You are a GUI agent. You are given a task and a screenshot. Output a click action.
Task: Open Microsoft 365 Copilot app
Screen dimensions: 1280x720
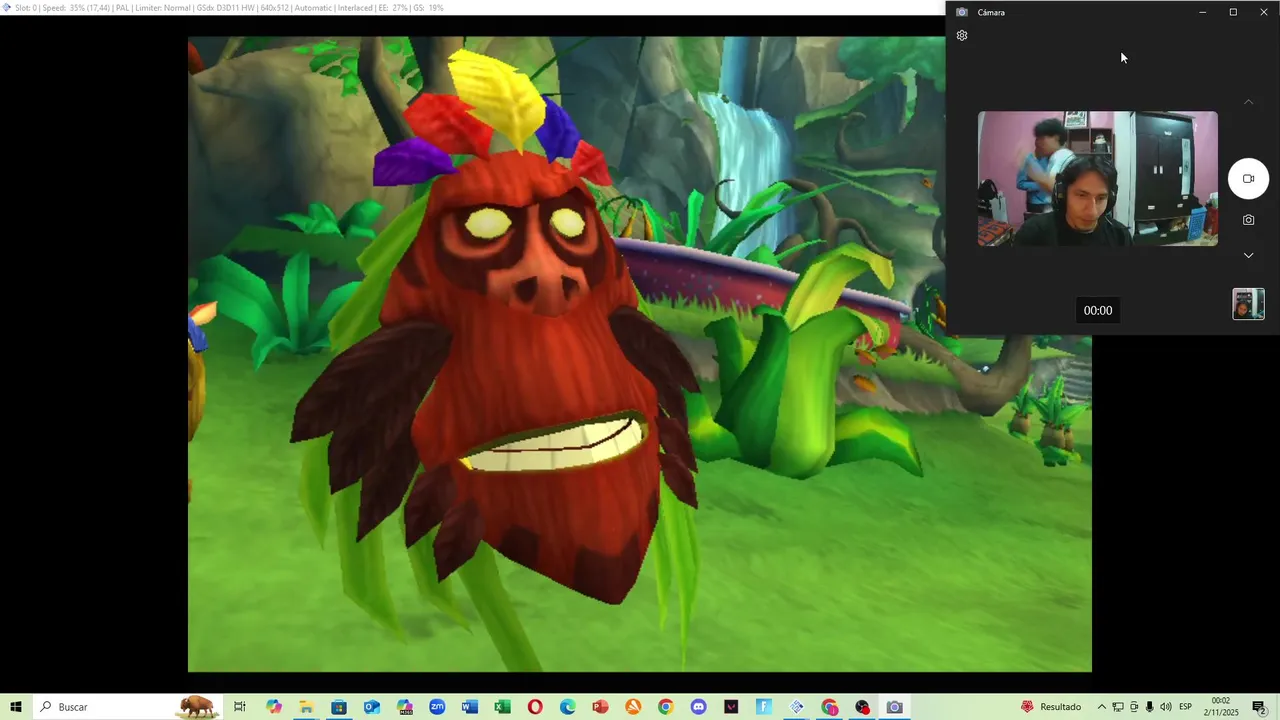(x=404, y=707)
